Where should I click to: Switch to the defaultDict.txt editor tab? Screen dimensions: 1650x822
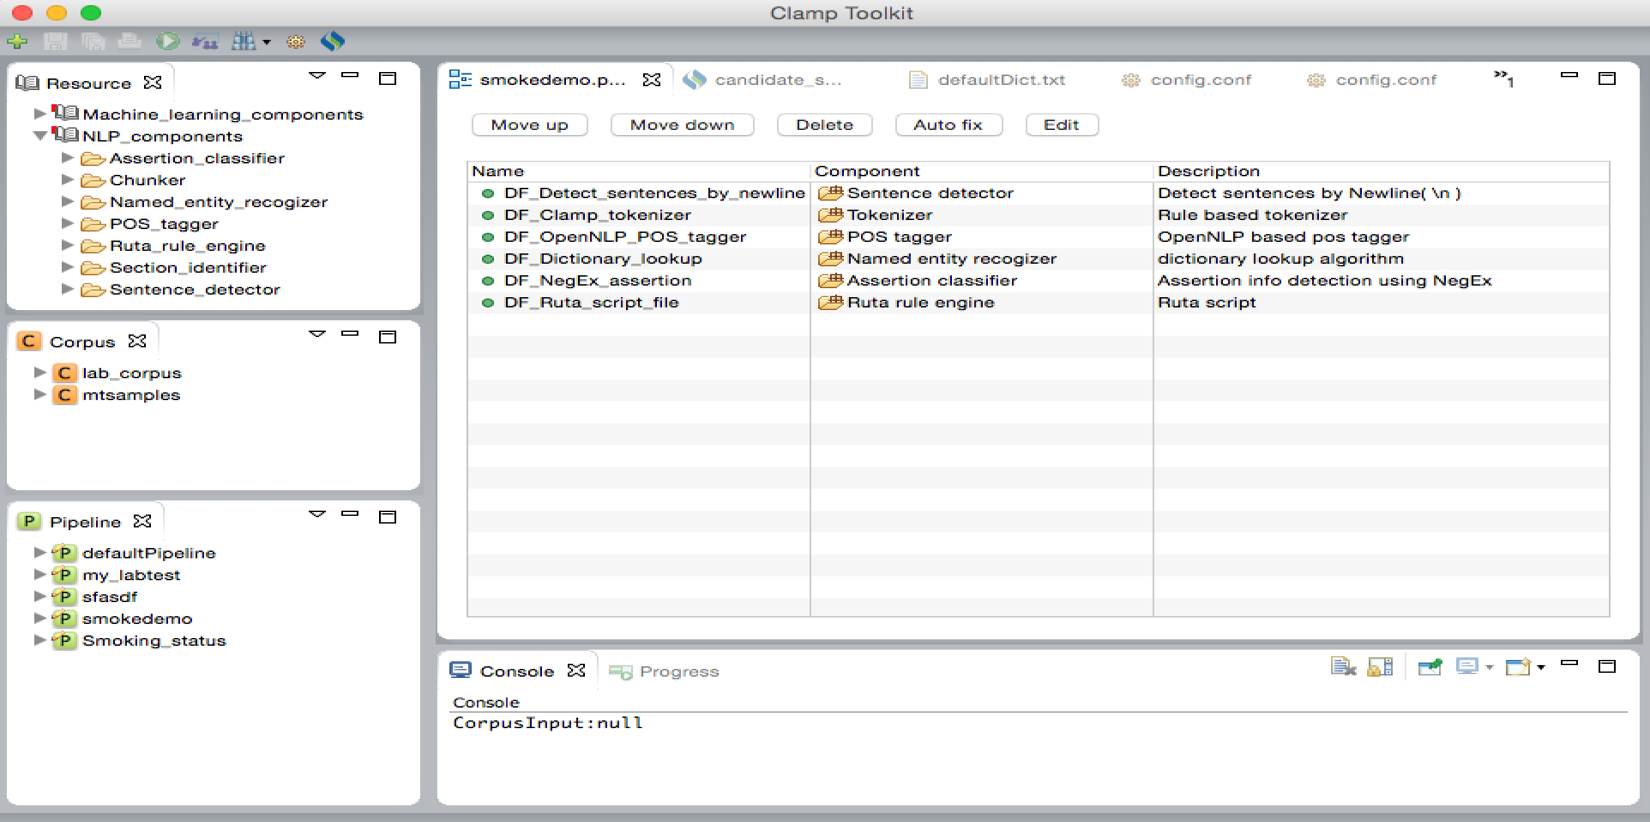click(1000, 80)
